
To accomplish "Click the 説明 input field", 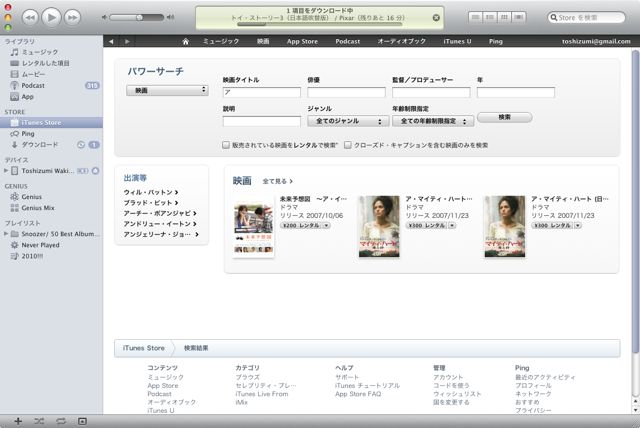I will point(262,121).
